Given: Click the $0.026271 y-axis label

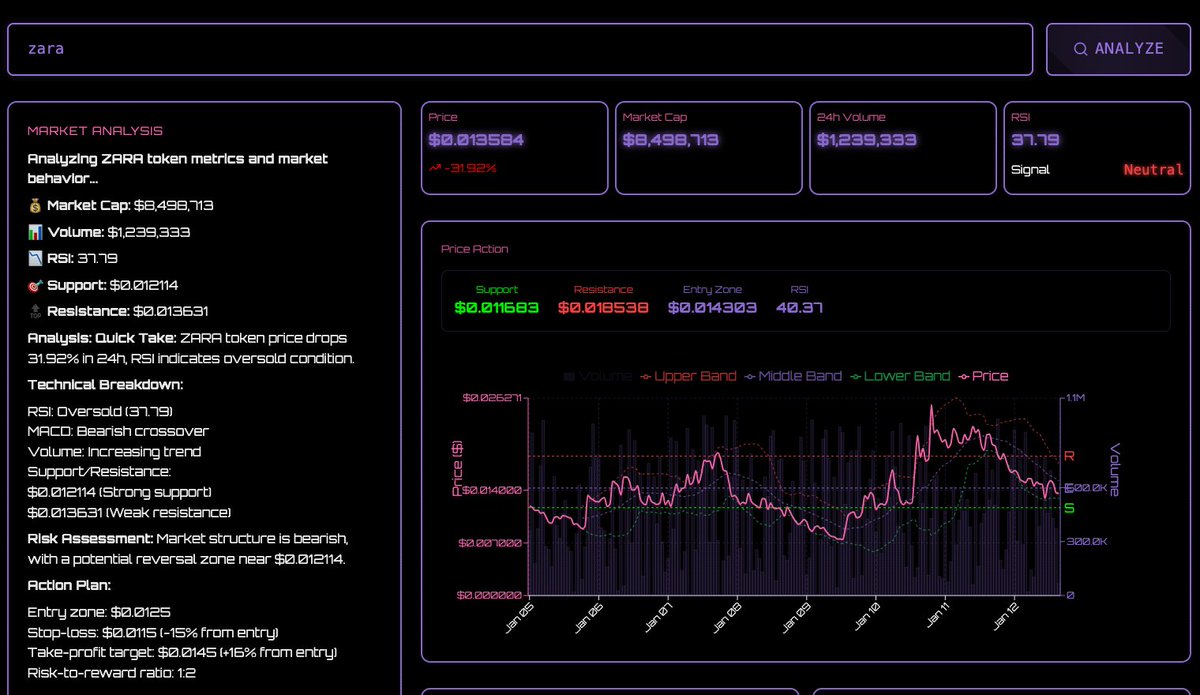Looking at the screenshot, I should [492, 398].
